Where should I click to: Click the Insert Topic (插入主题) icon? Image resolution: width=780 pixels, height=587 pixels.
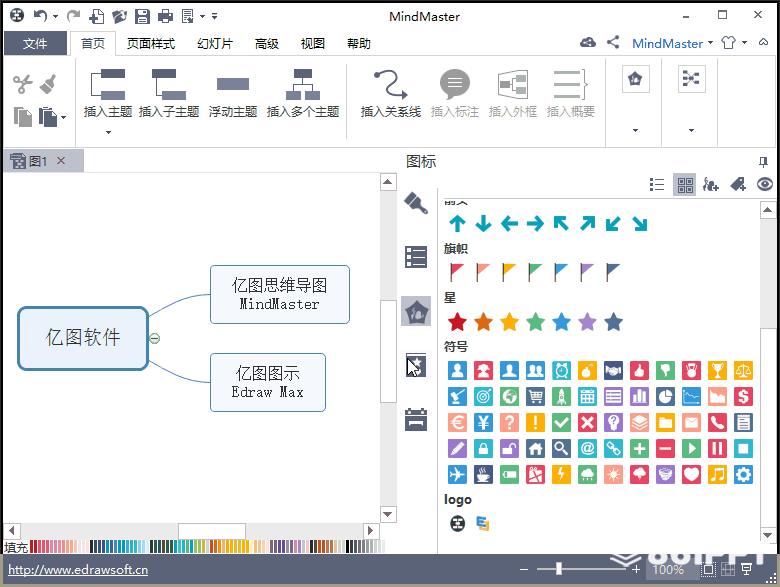[x=108, y=84]
